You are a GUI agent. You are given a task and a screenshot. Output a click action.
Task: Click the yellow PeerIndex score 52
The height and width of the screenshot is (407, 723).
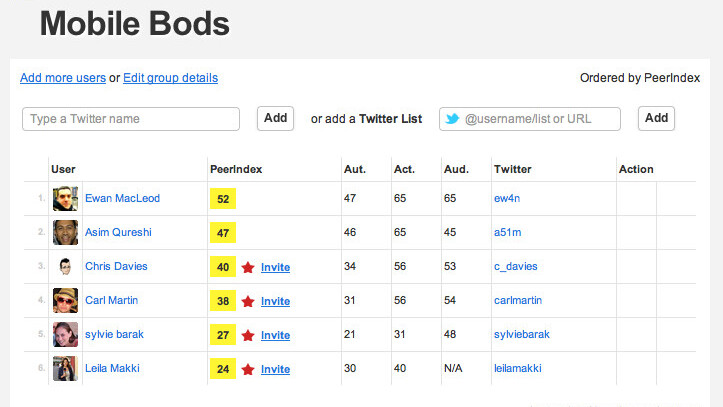point(223,199)
